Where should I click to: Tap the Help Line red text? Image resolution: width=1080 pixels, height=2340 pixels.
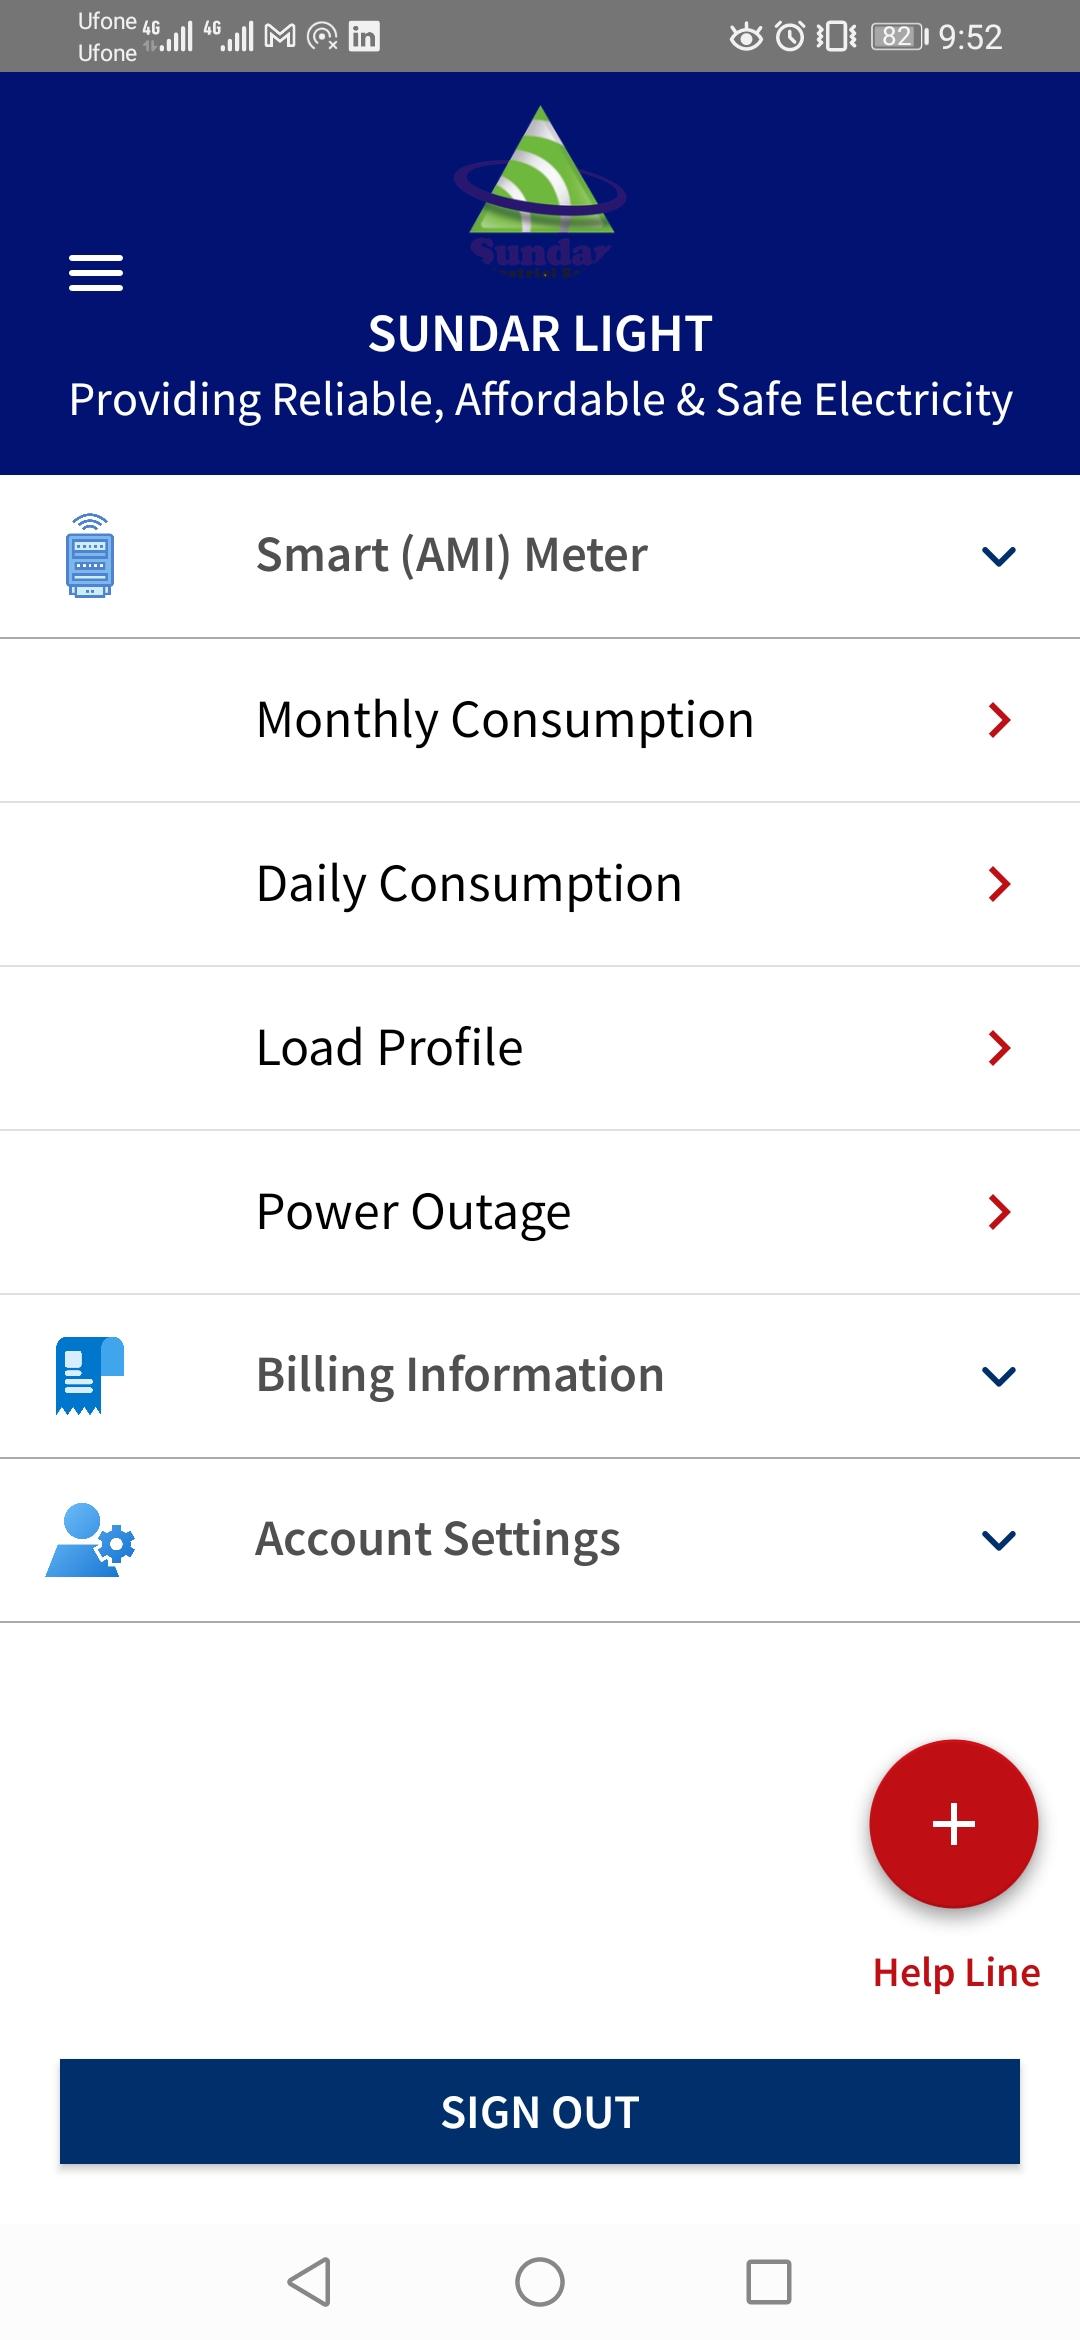pyautogui.click(x=956, y=1973)
